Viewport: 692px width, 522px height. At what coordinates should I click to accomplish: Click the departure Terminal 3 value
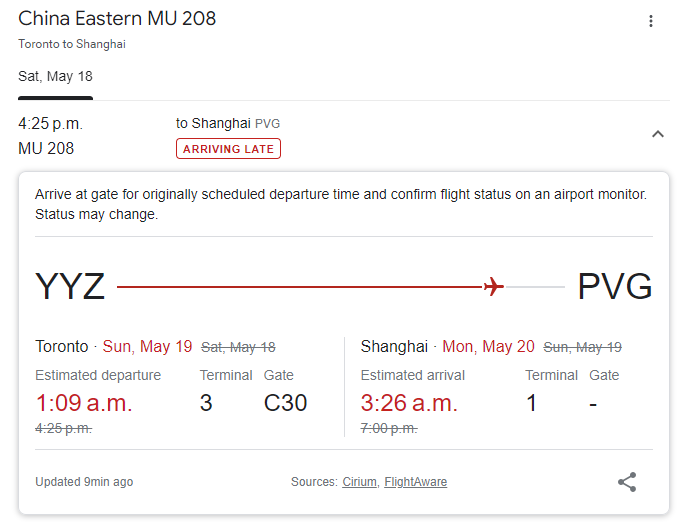(x=206, y=403)
